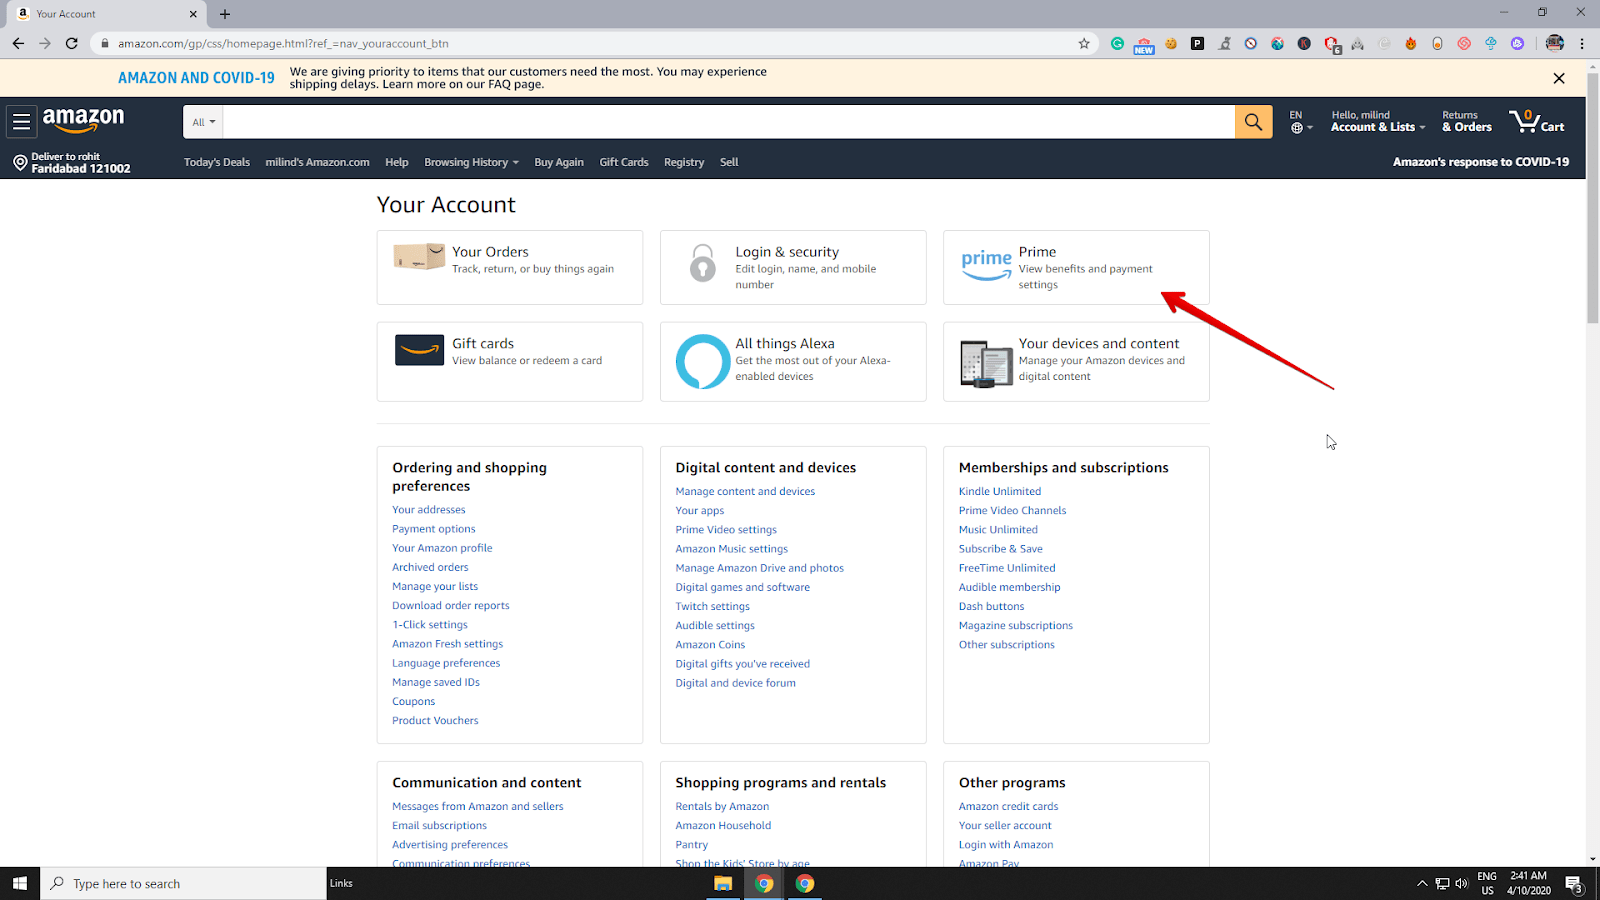
Task: Open Language preferences link
Action: [446, 663]
